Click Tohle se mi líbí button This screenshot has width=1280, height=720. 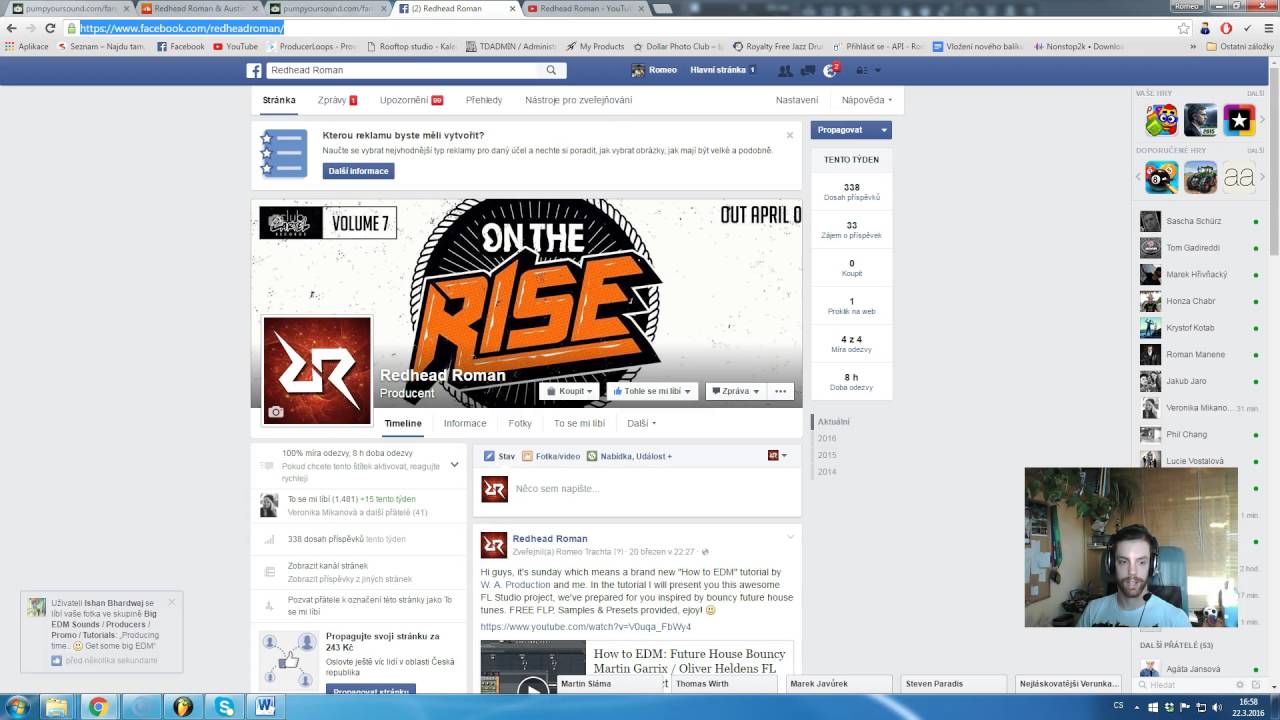(x=652, y=391)
